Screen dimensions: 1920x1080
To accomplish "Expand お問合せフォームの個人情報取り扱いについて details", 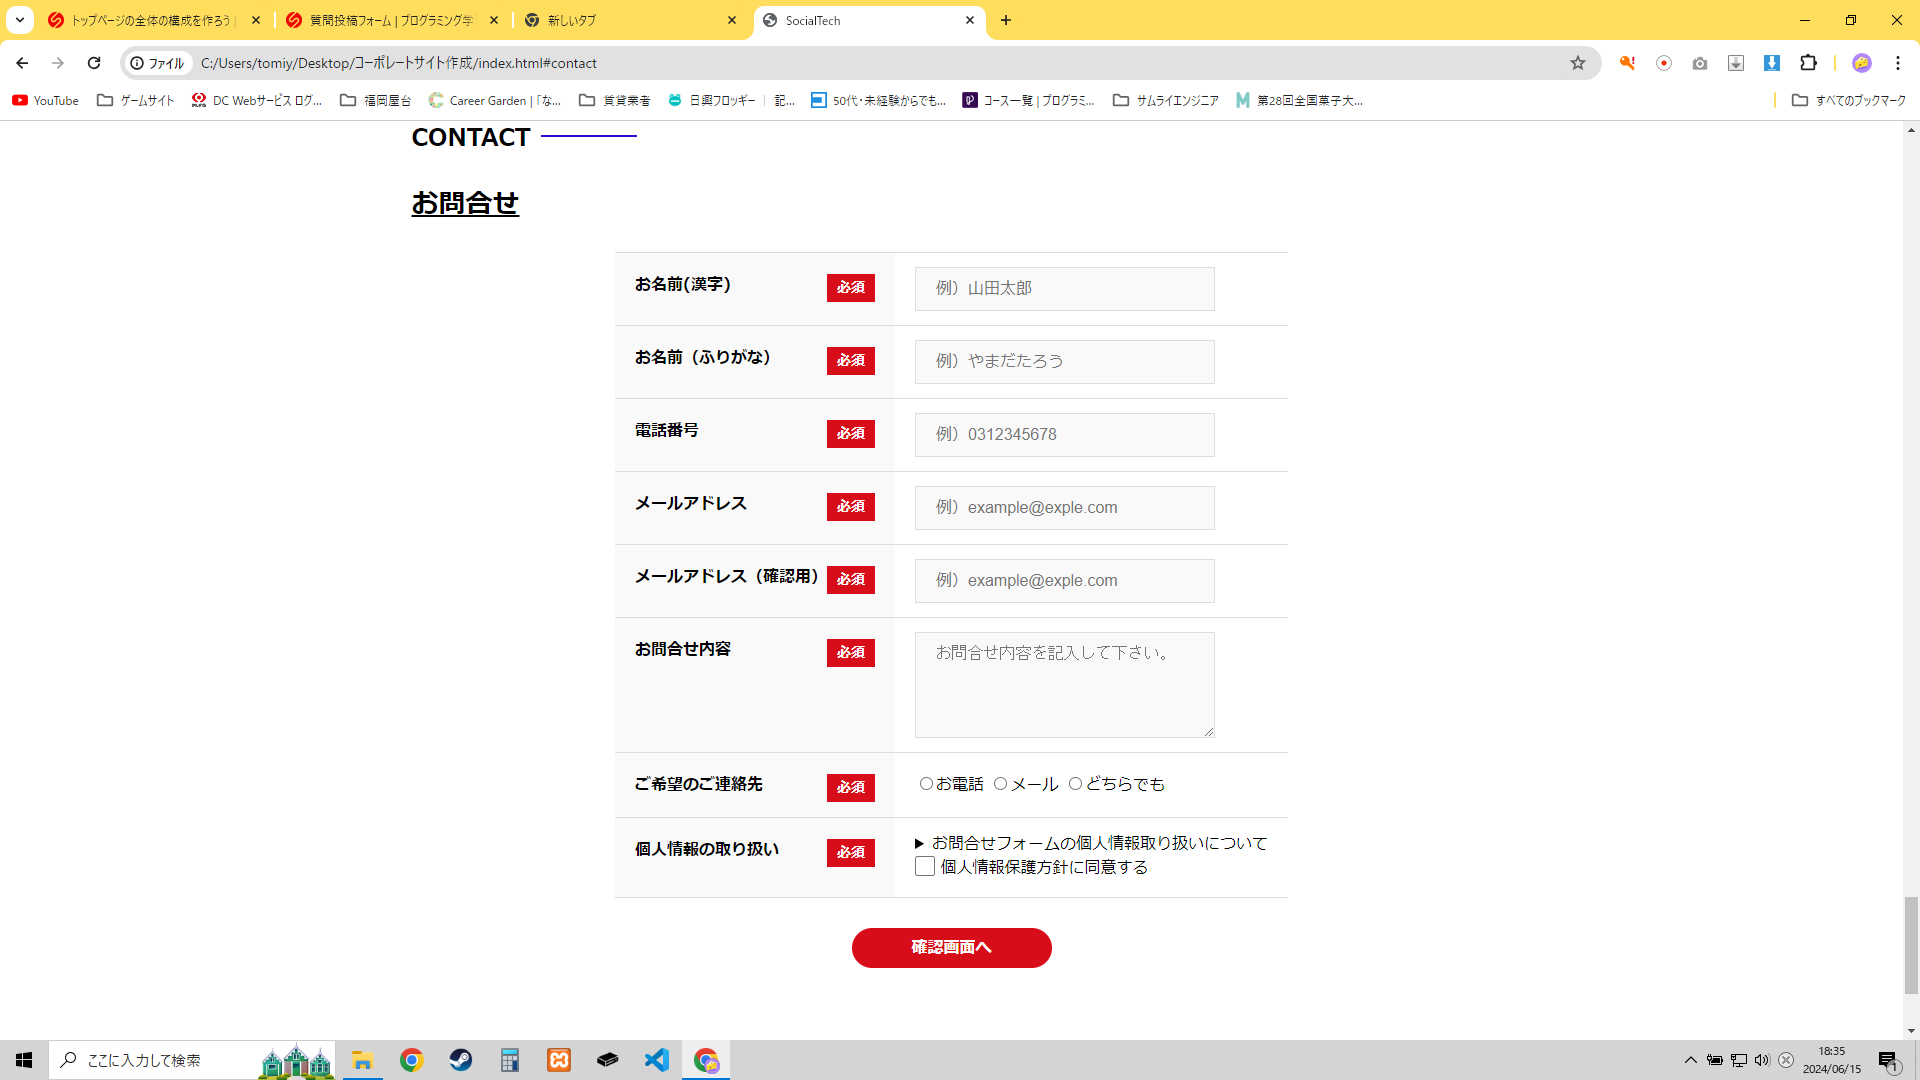I will click(x=1090, y=843).
